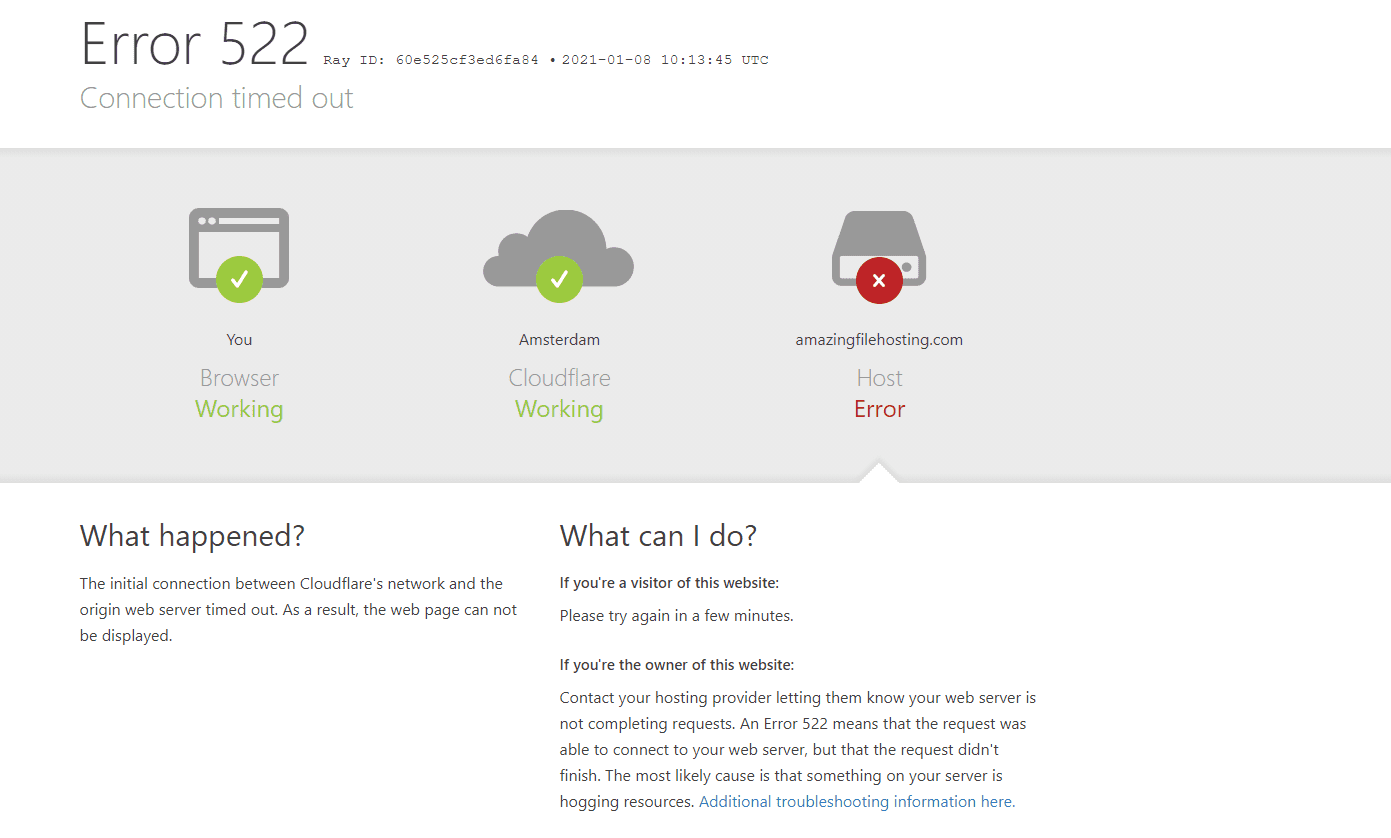Screen dimensions: 1391x838
Task: Click the Connection timed out subtitle
Action: [217, 98]
